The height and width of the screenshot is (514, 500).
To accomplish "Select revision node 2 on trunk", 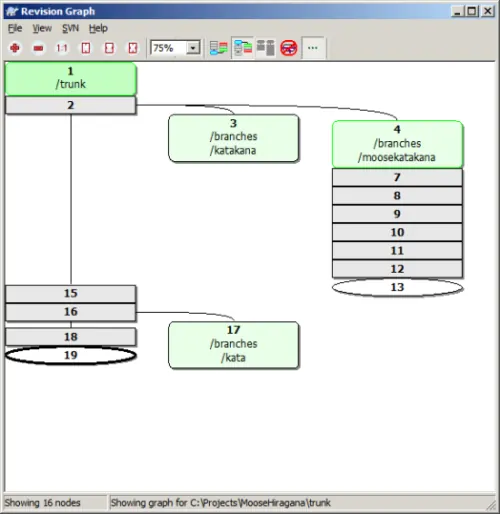I will [71, 105].
